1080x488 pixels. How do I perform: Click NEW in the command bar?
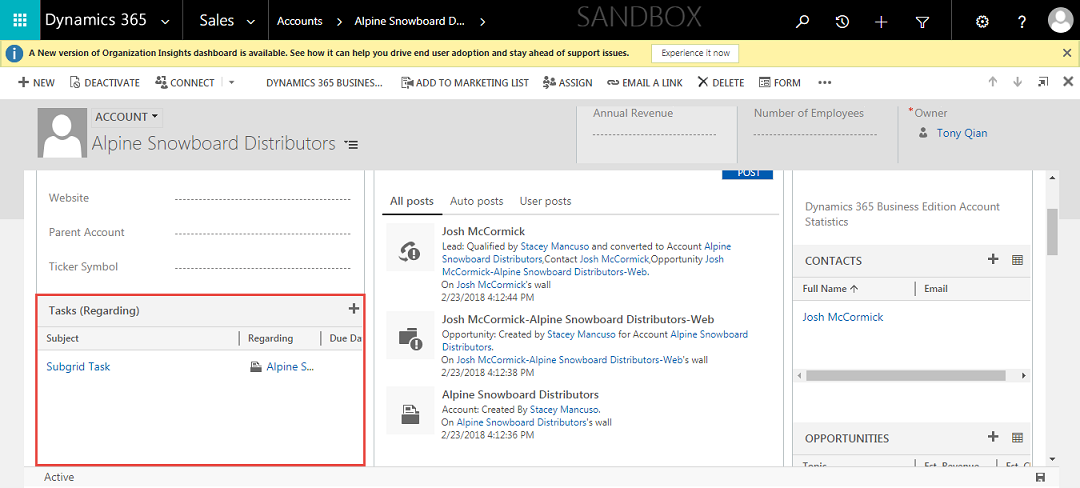(36, 83)
